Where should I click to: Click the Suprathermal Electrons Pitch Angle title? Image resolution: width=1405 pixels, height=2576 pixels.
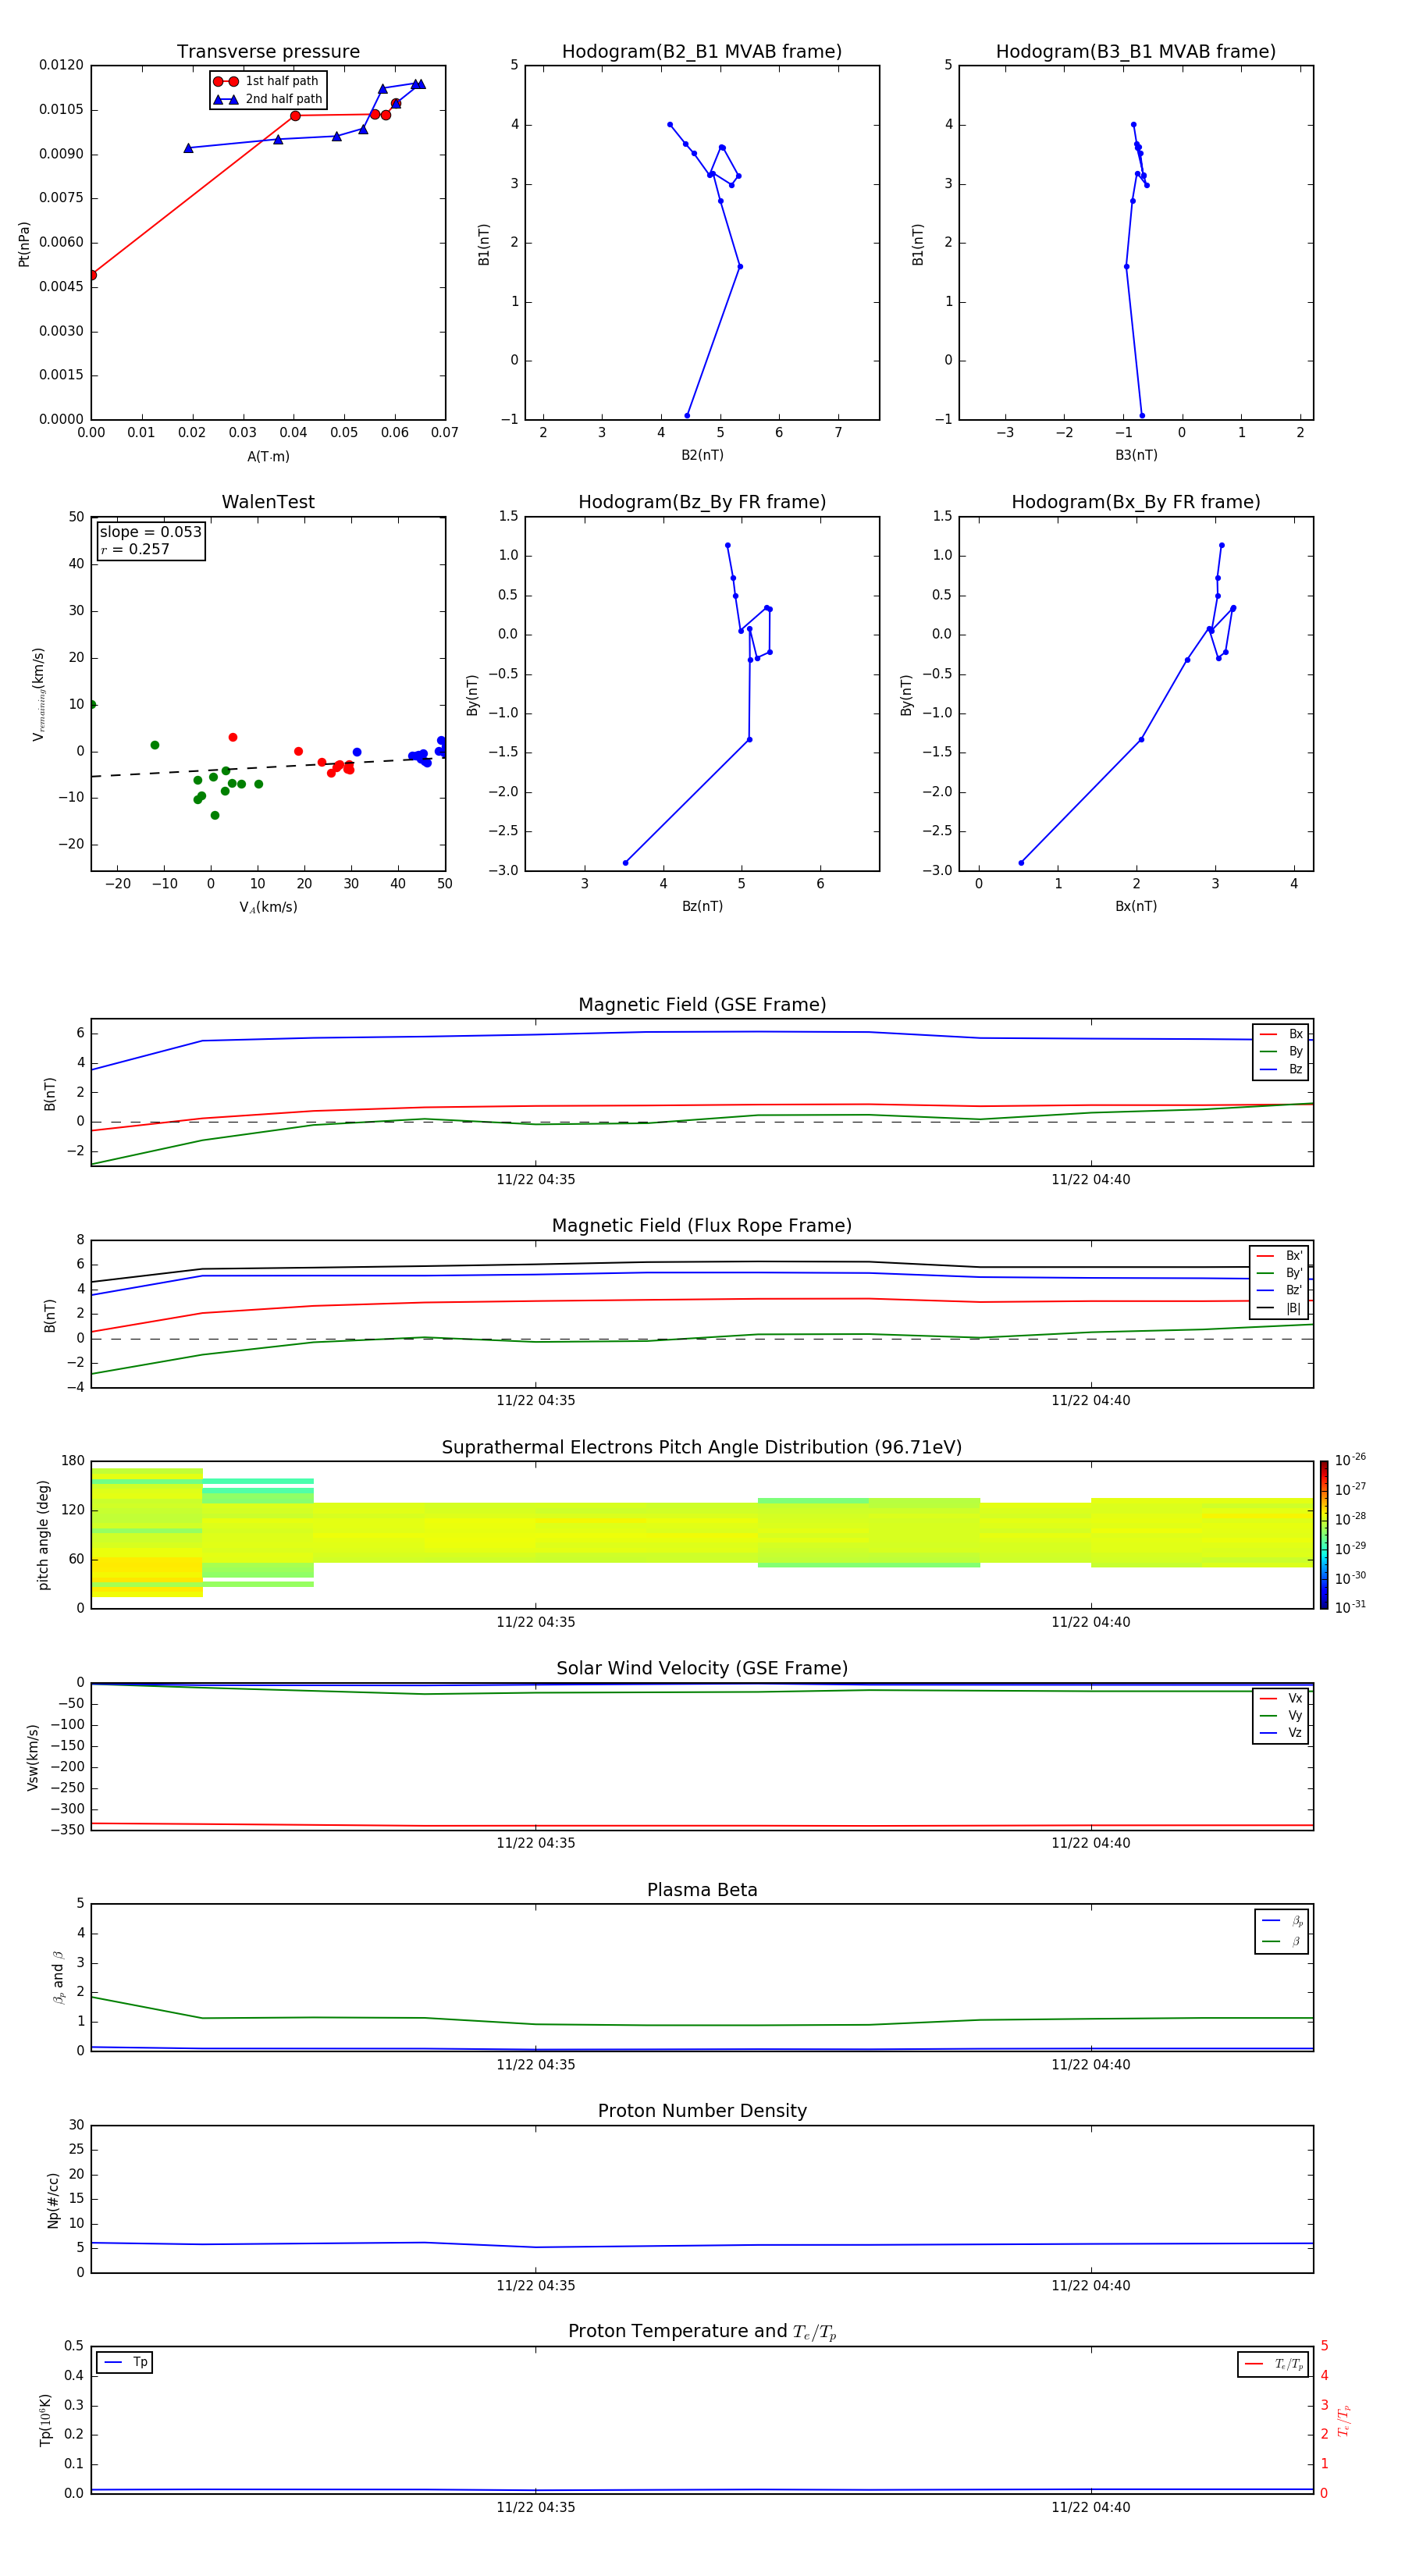[x=702, y=1448]
